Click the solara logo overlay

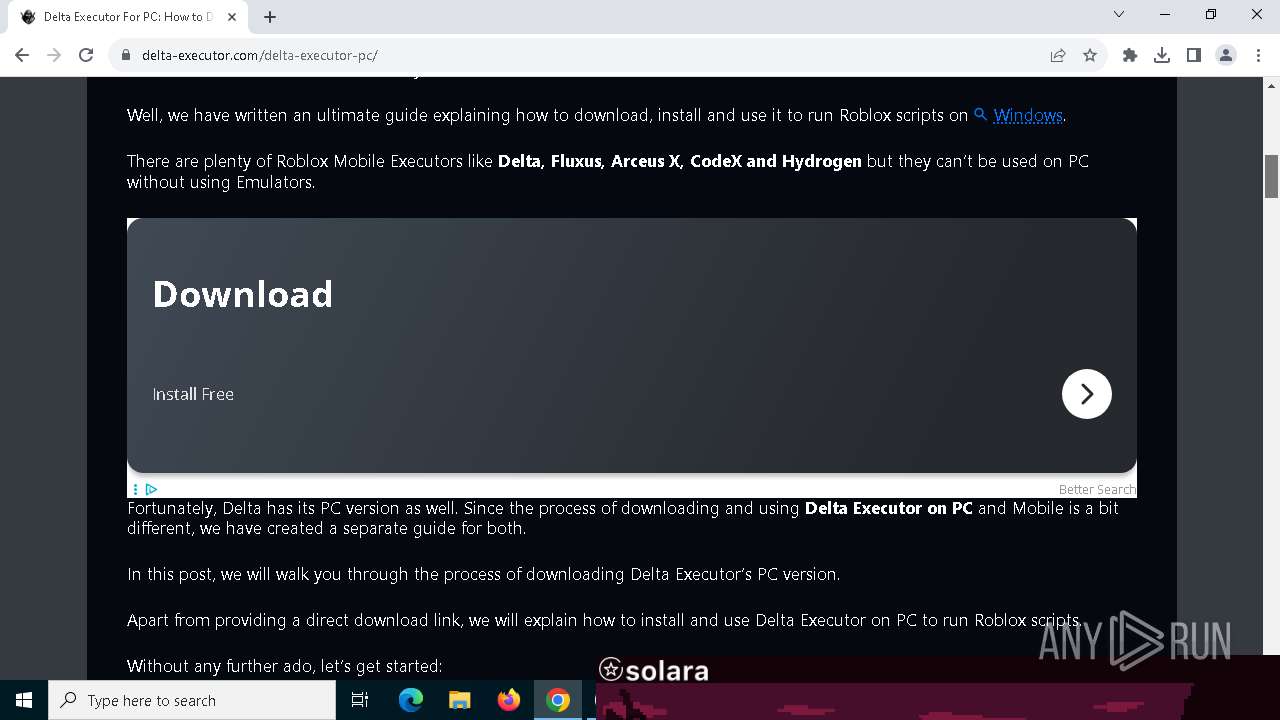654,670
